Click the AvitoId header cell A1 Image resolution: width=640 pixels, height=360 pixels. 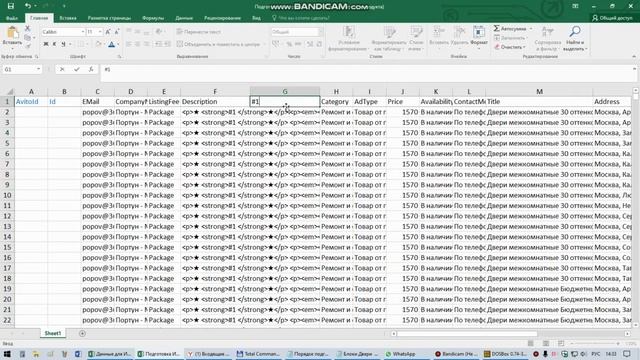(x=31, y=102)
